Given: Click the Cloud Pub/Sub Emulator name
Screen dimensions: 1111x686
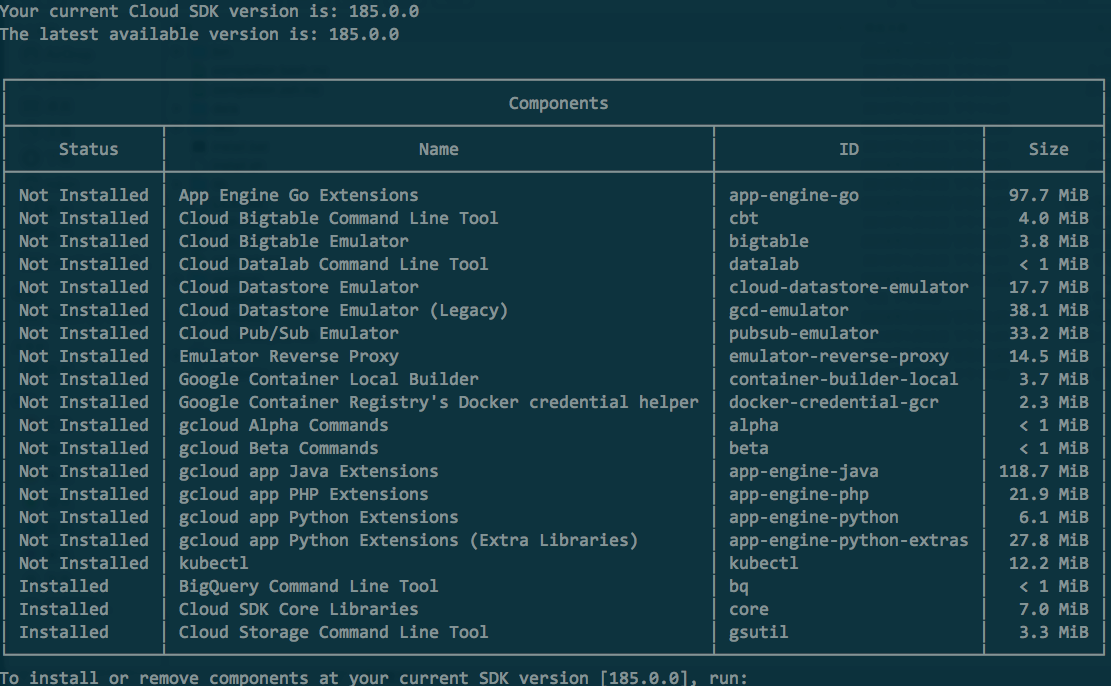Looking at the screenshot, I should (288, 333).
